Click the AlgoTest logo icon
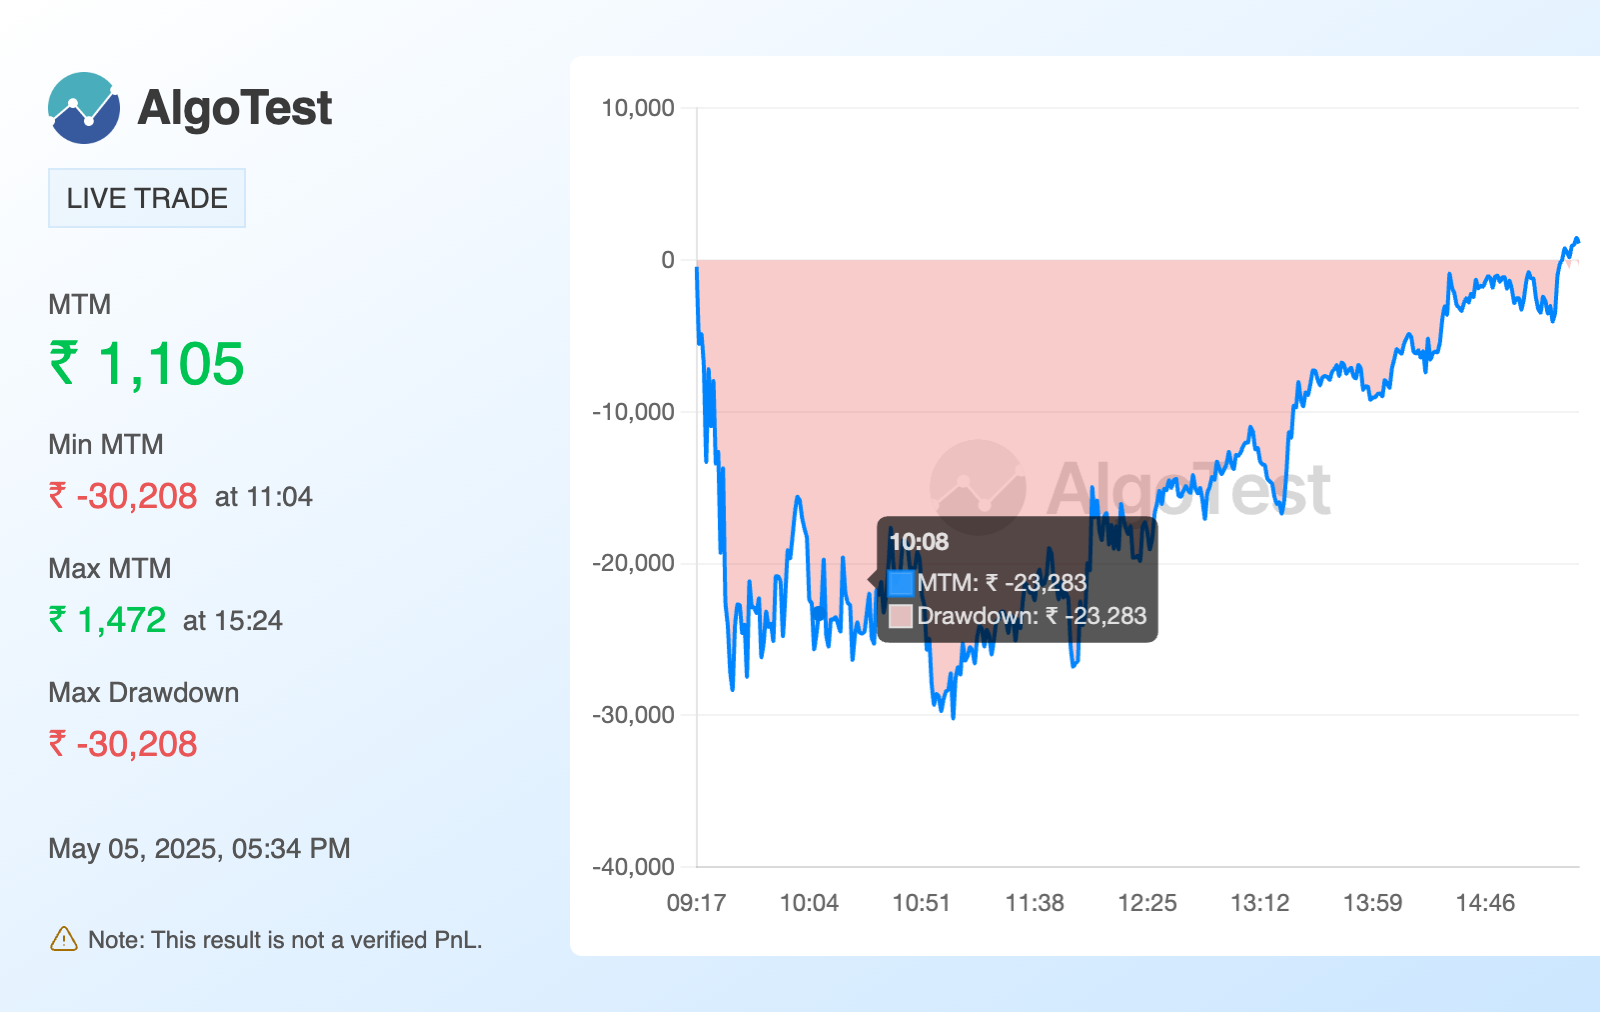 pyautogui.click(x=84, y=108)
